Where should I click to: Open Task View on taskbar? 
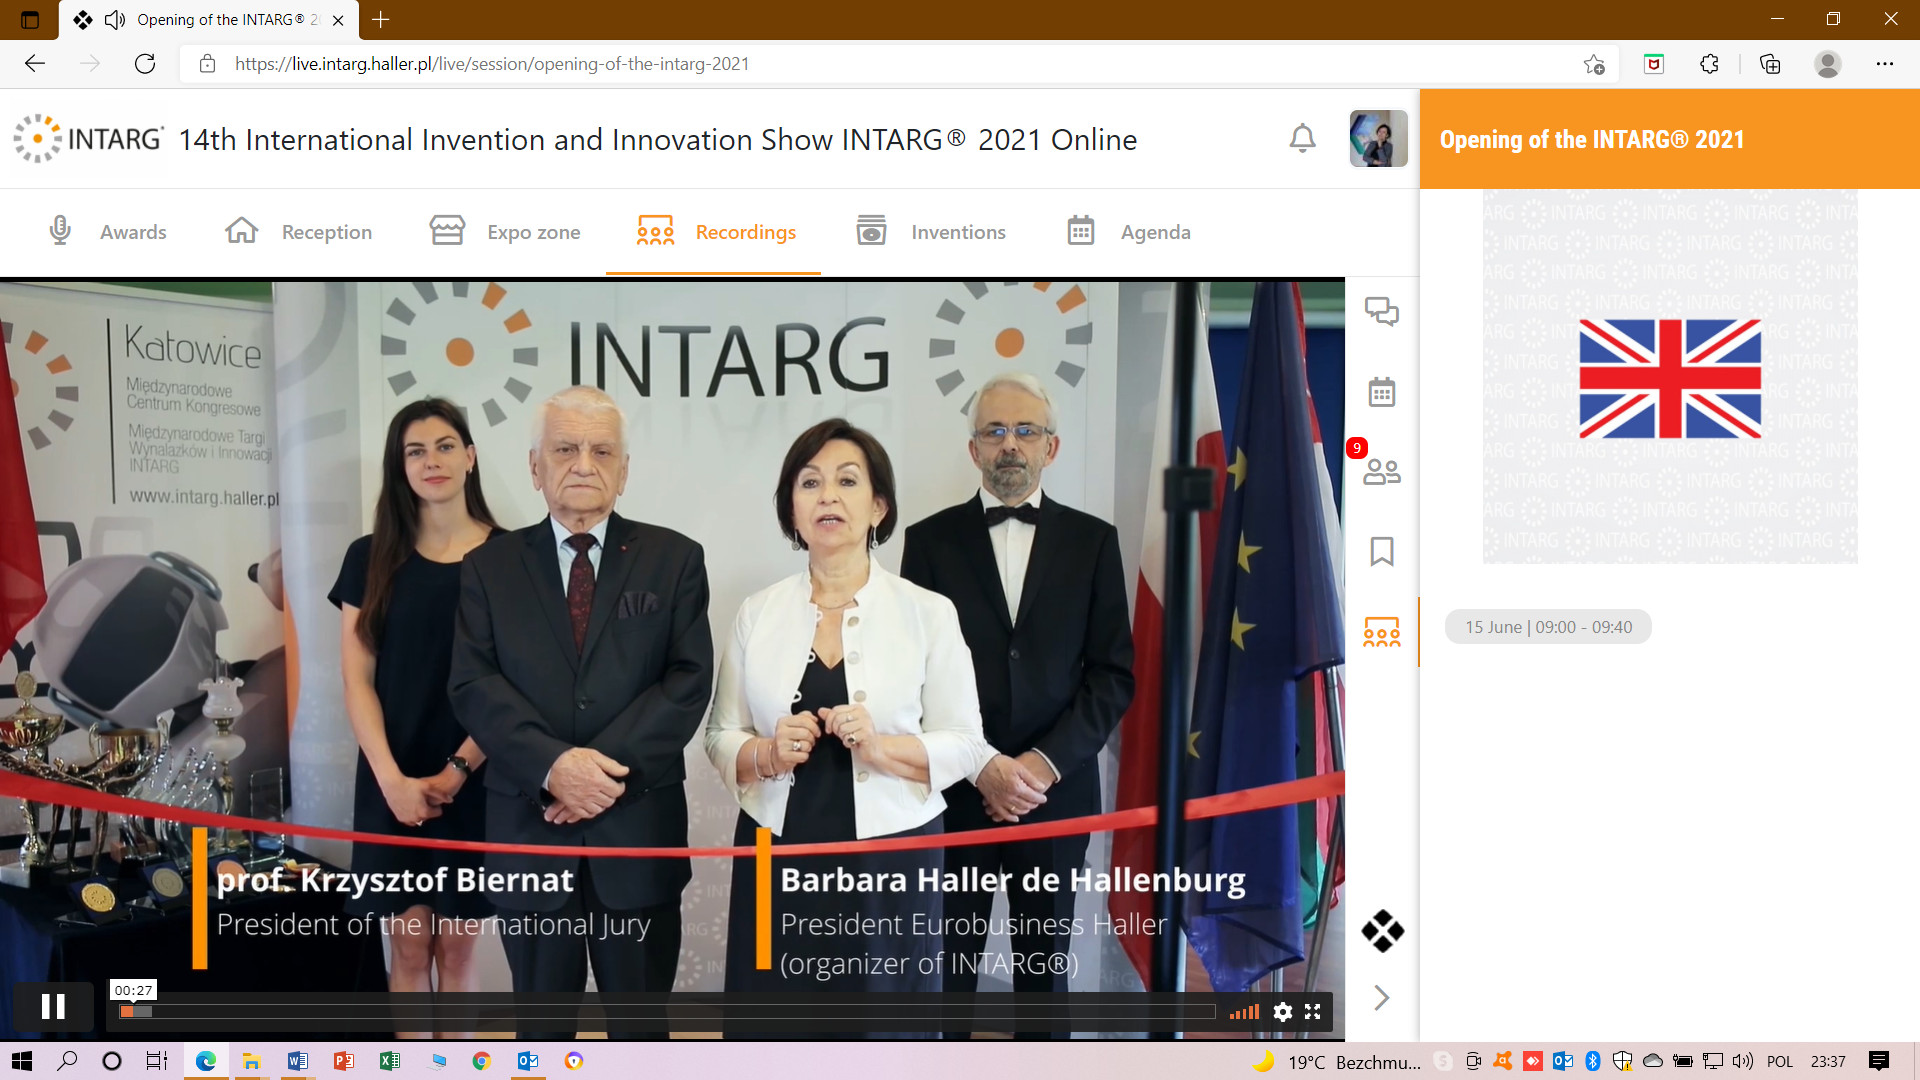(x=157, y=1061)
